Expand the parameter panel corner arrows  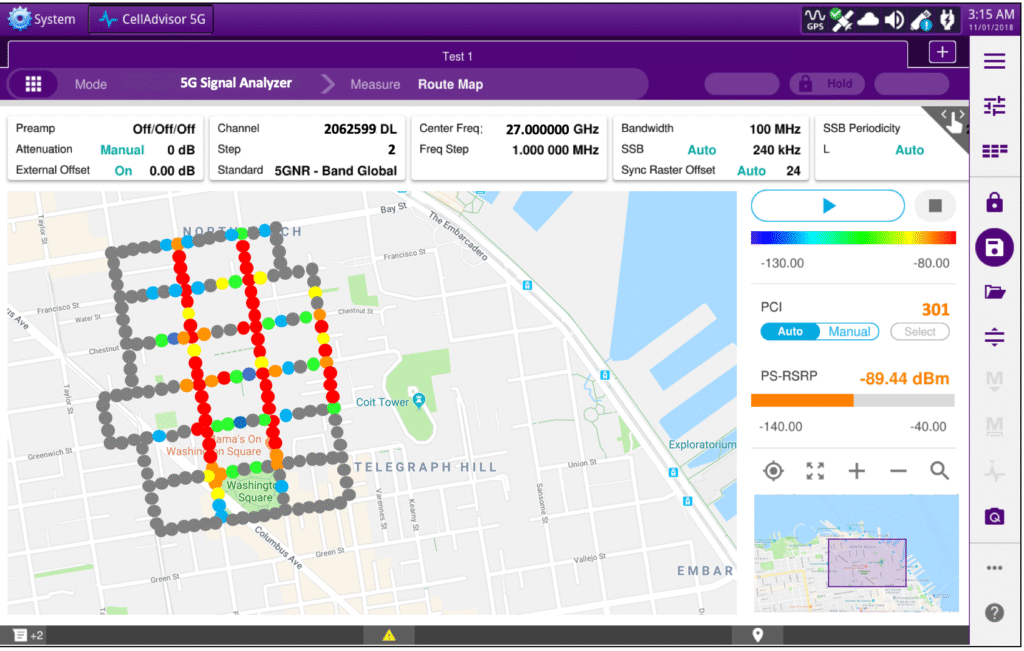pyautogui.click(x=955, y=118)
